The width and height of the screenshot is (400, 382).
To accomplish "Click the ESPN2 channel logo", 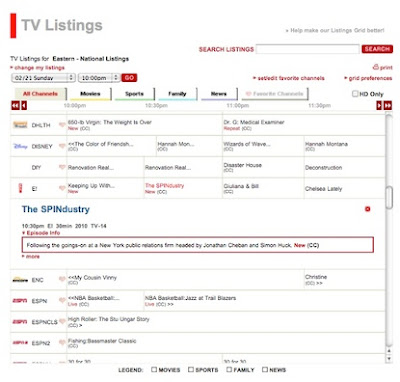I will pyautogui.click(x=20, y=343).
